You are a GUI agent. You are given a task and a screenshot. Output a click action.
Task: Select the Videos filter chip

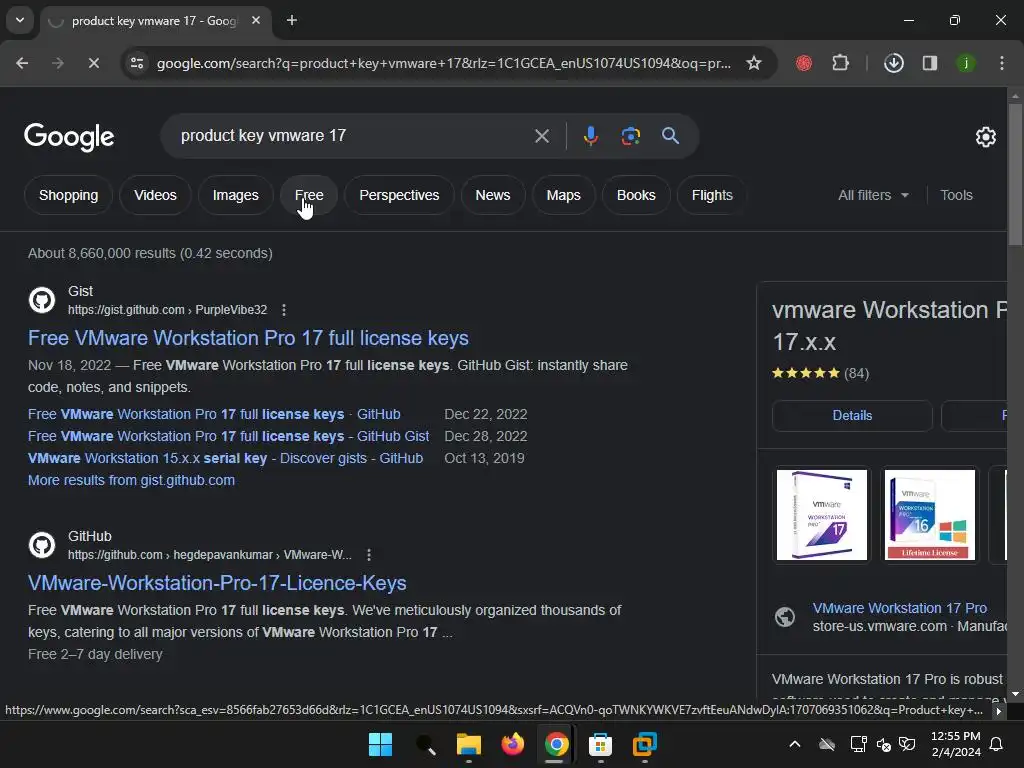pyautogui.click(x=155, y=195)
